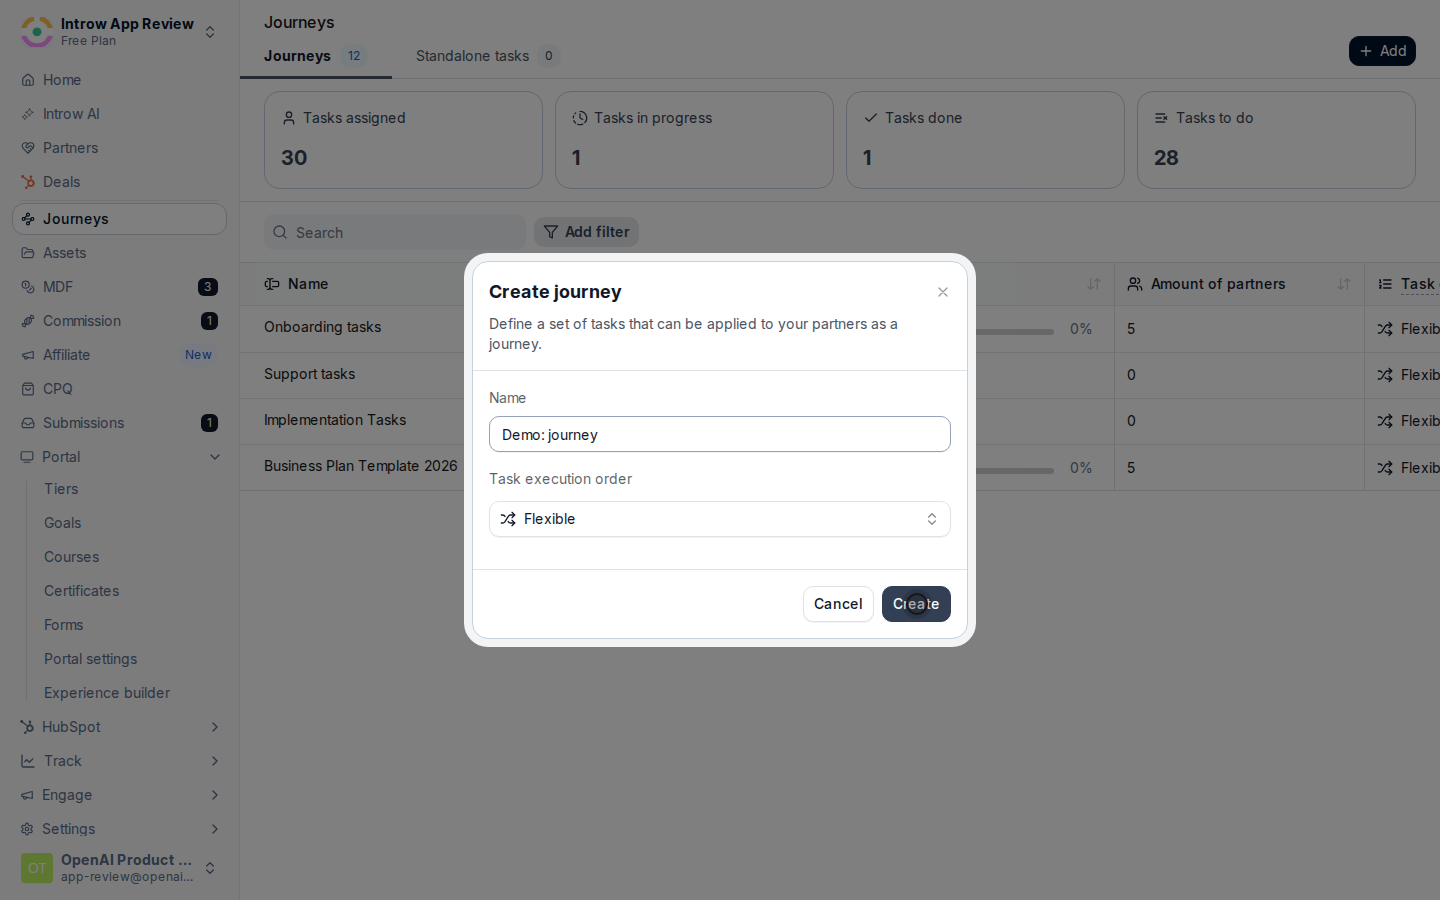1440x900 pixels.
Task: Open the Task execution order dropdown
Action: click(720, 519)
